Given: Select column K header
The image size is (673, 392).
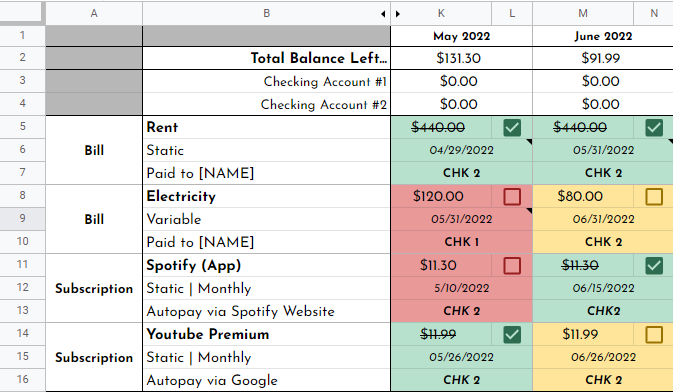Looking at the screenshot, I should [x=441, y=13].
